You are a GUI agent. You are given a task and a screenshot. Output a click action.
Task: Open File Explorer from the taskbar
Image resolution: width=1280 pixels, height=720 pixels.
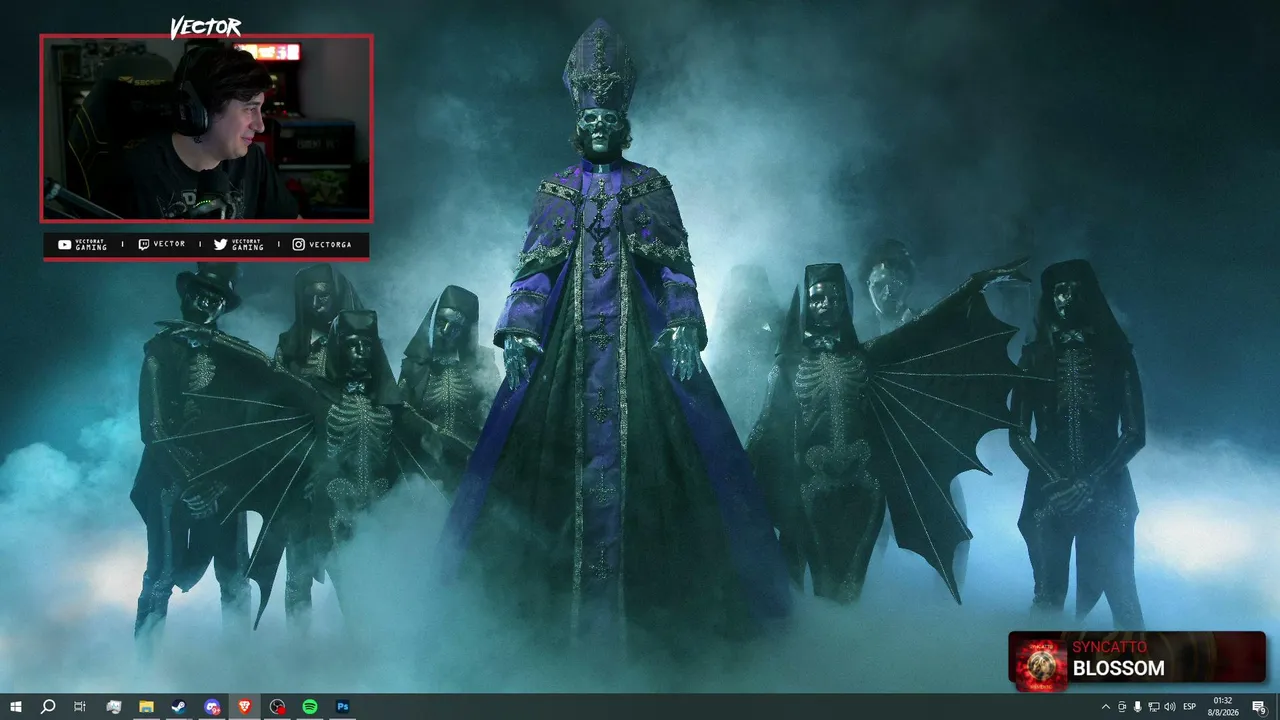pos(146,707)
